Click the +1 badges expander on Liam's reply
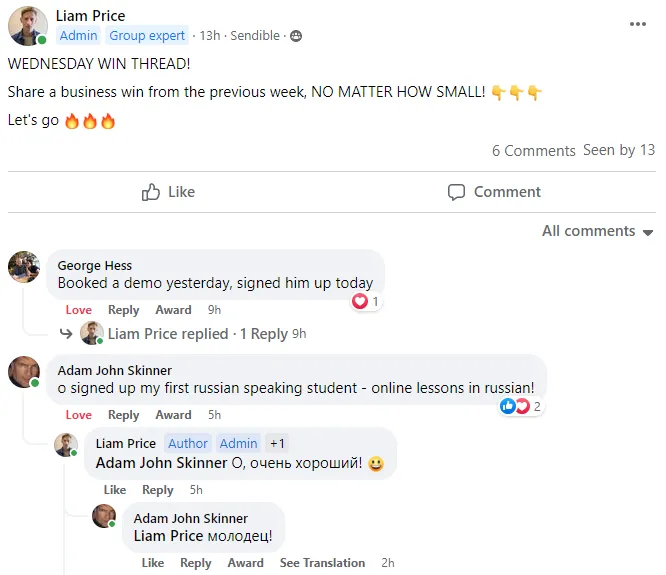This screenshot has height=575, width=666. pos(277,443)
